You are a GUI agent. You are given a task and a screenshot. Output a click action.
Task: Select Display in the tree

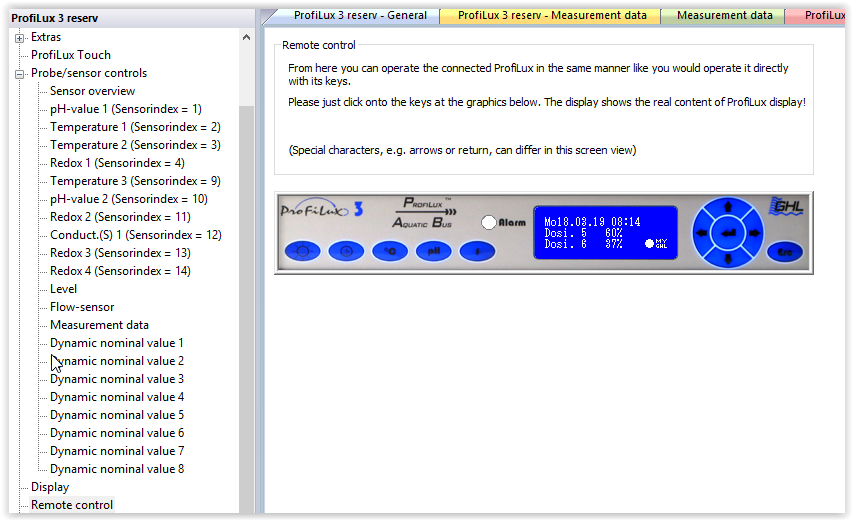50,487
